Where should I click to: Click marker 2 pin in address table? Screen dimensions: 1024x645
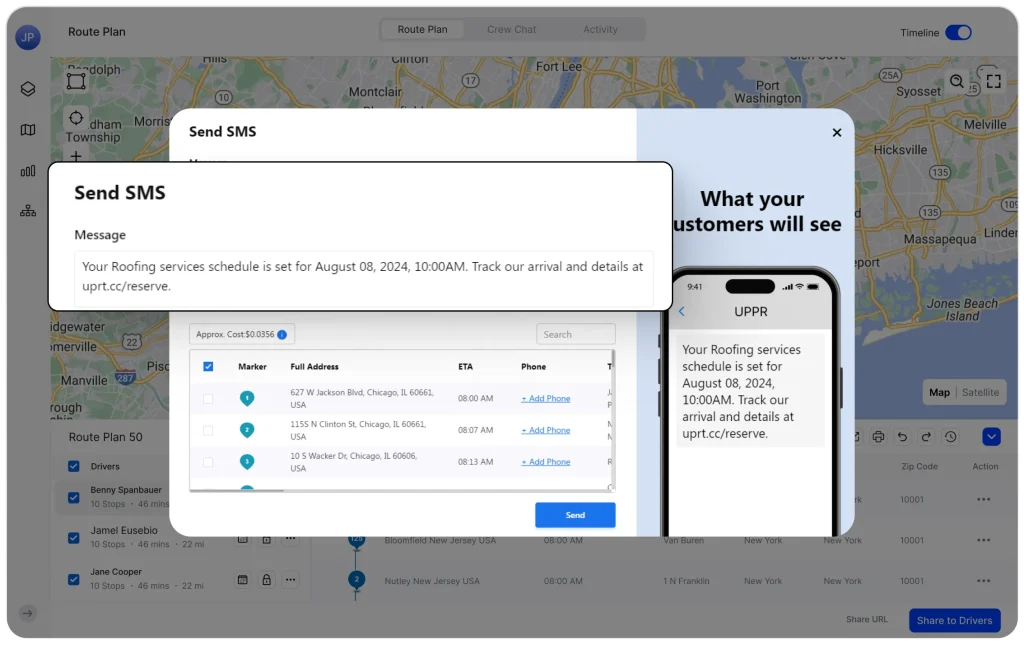(x=247, y=430)
